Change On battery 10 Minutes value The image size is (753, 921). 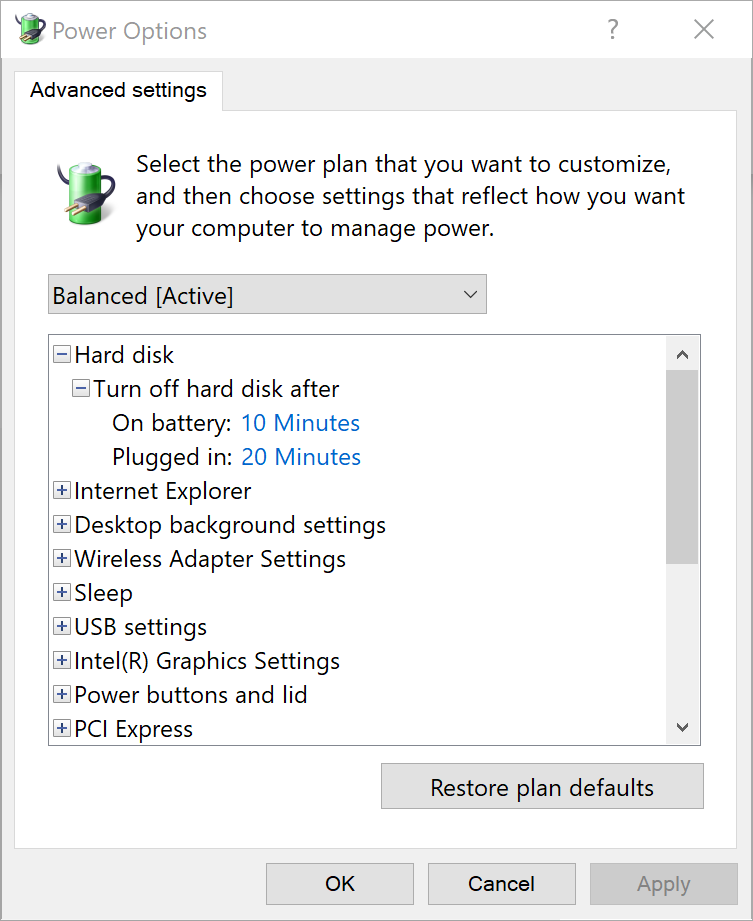click(x=300, y=423)
